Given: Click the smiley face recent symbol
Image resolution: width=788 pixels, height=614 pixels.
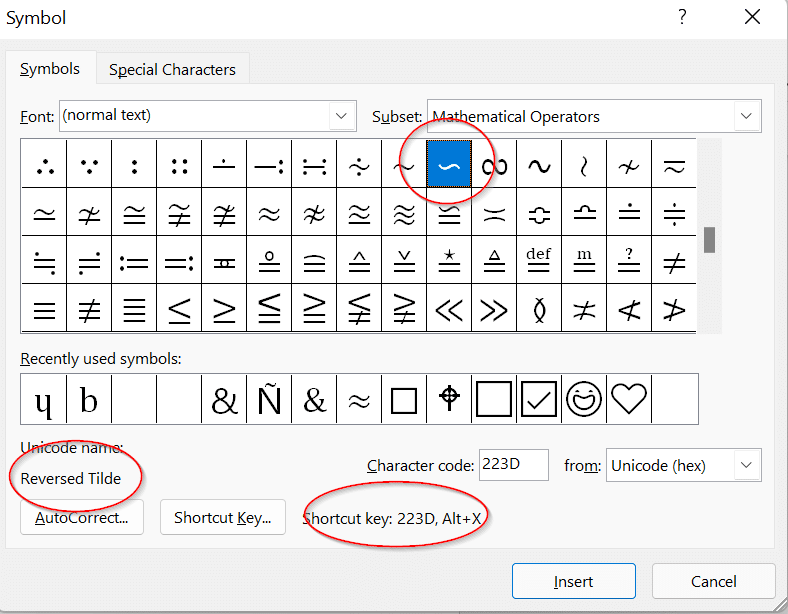Looking at the screenshot, I should click(x=584, y=400).
